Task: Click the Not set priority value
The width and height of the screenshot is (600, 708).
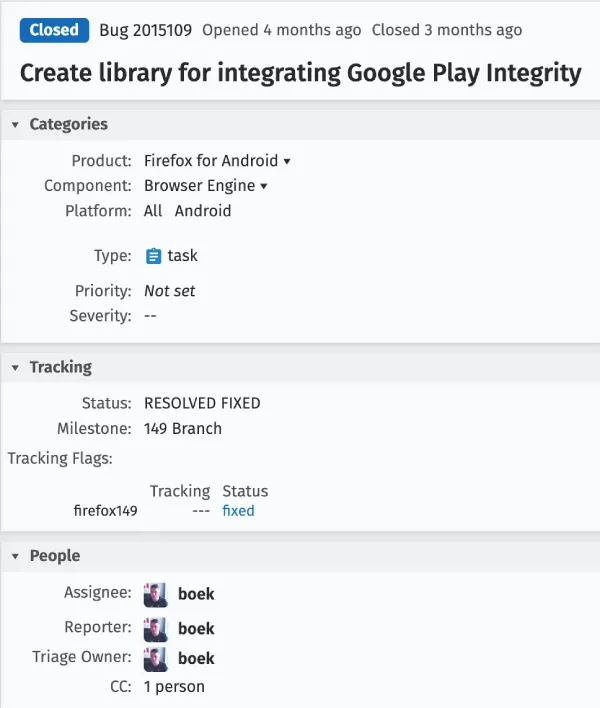Action: pos(170,291)
